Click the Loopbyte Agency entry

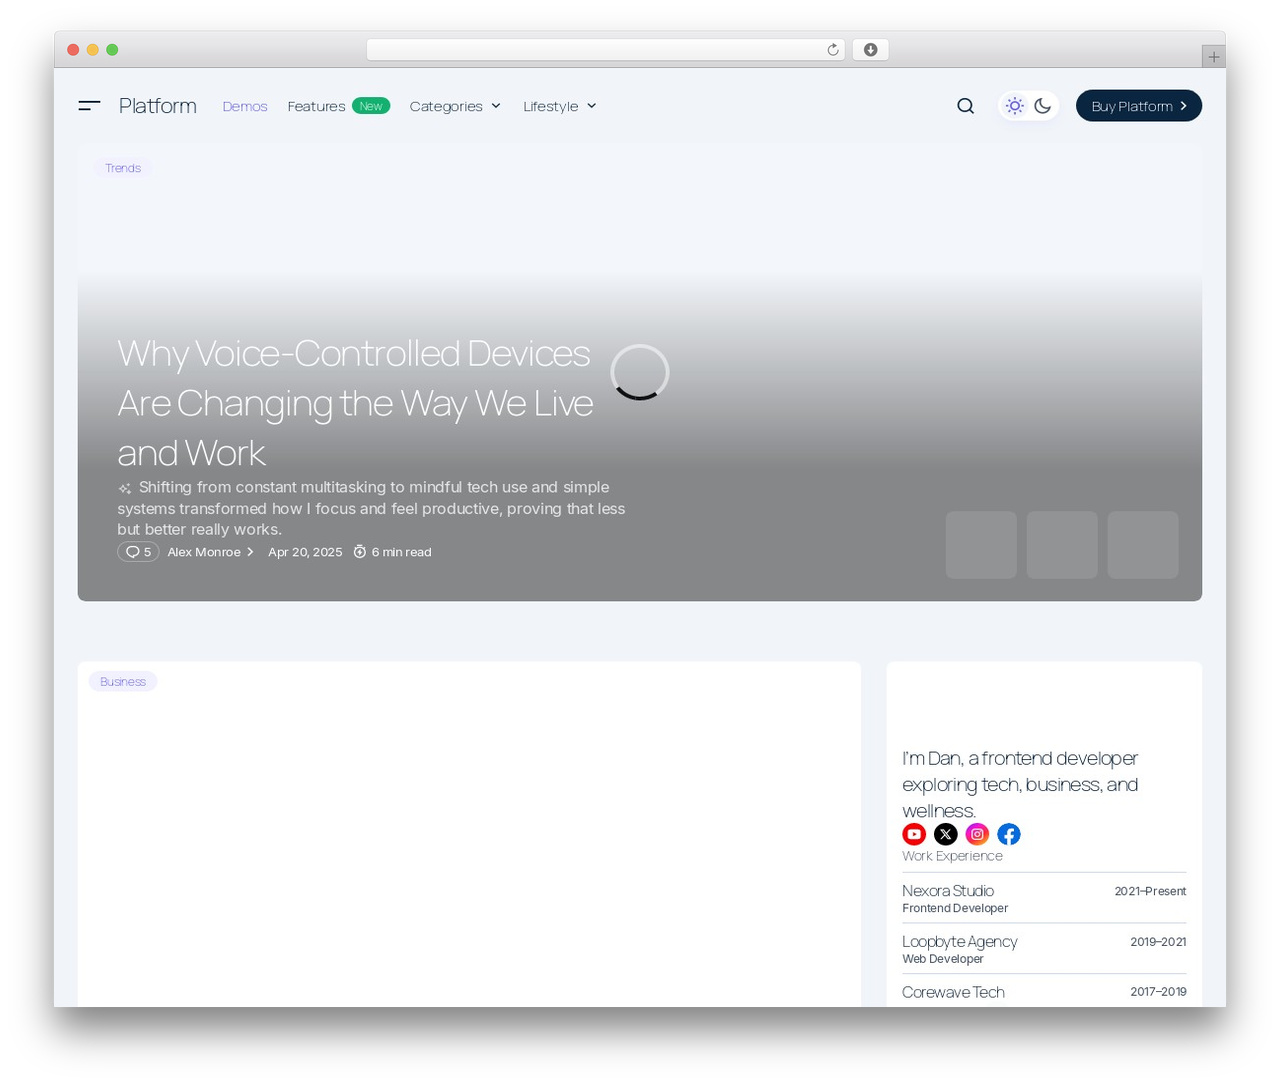click(x=1044, y=948)
